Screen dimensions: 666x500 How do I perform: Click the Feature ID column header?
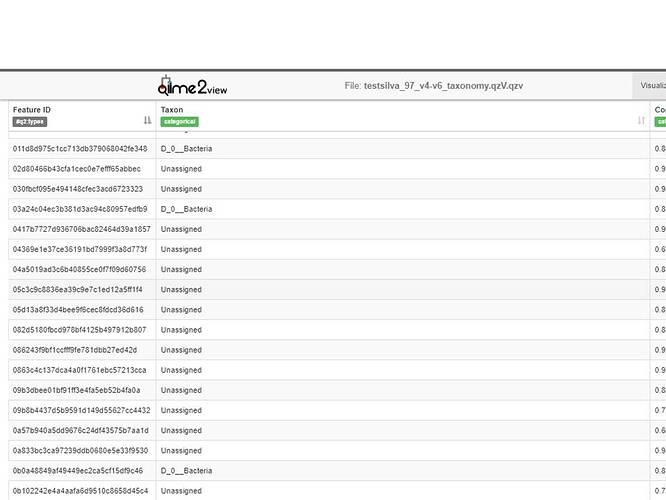click(x=33, y=109)
